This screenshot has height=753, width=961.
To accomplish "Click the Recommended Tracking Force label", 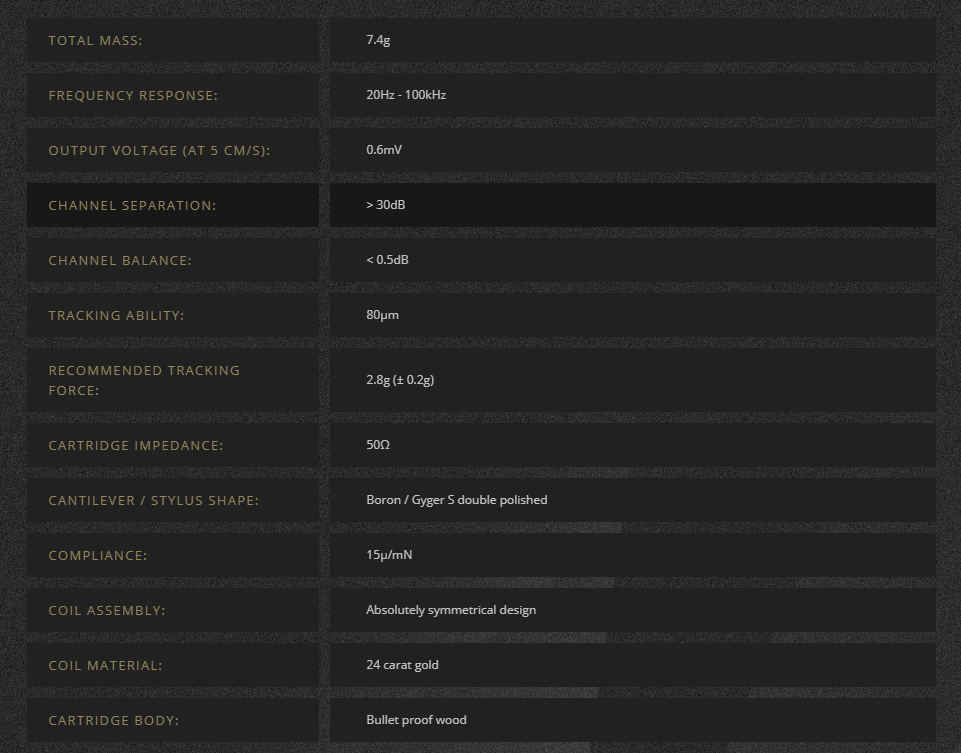I will (x=144, y=380).
